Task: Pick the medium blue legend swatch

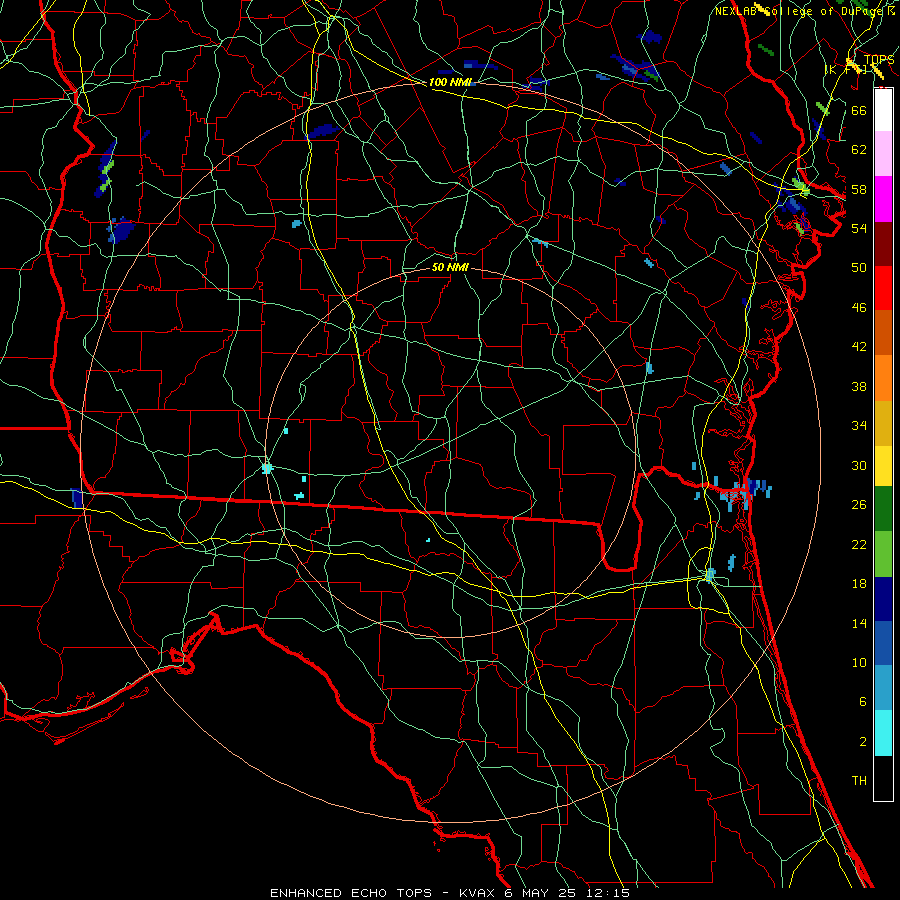Action: pyautogui.click(x=883, y=643)
